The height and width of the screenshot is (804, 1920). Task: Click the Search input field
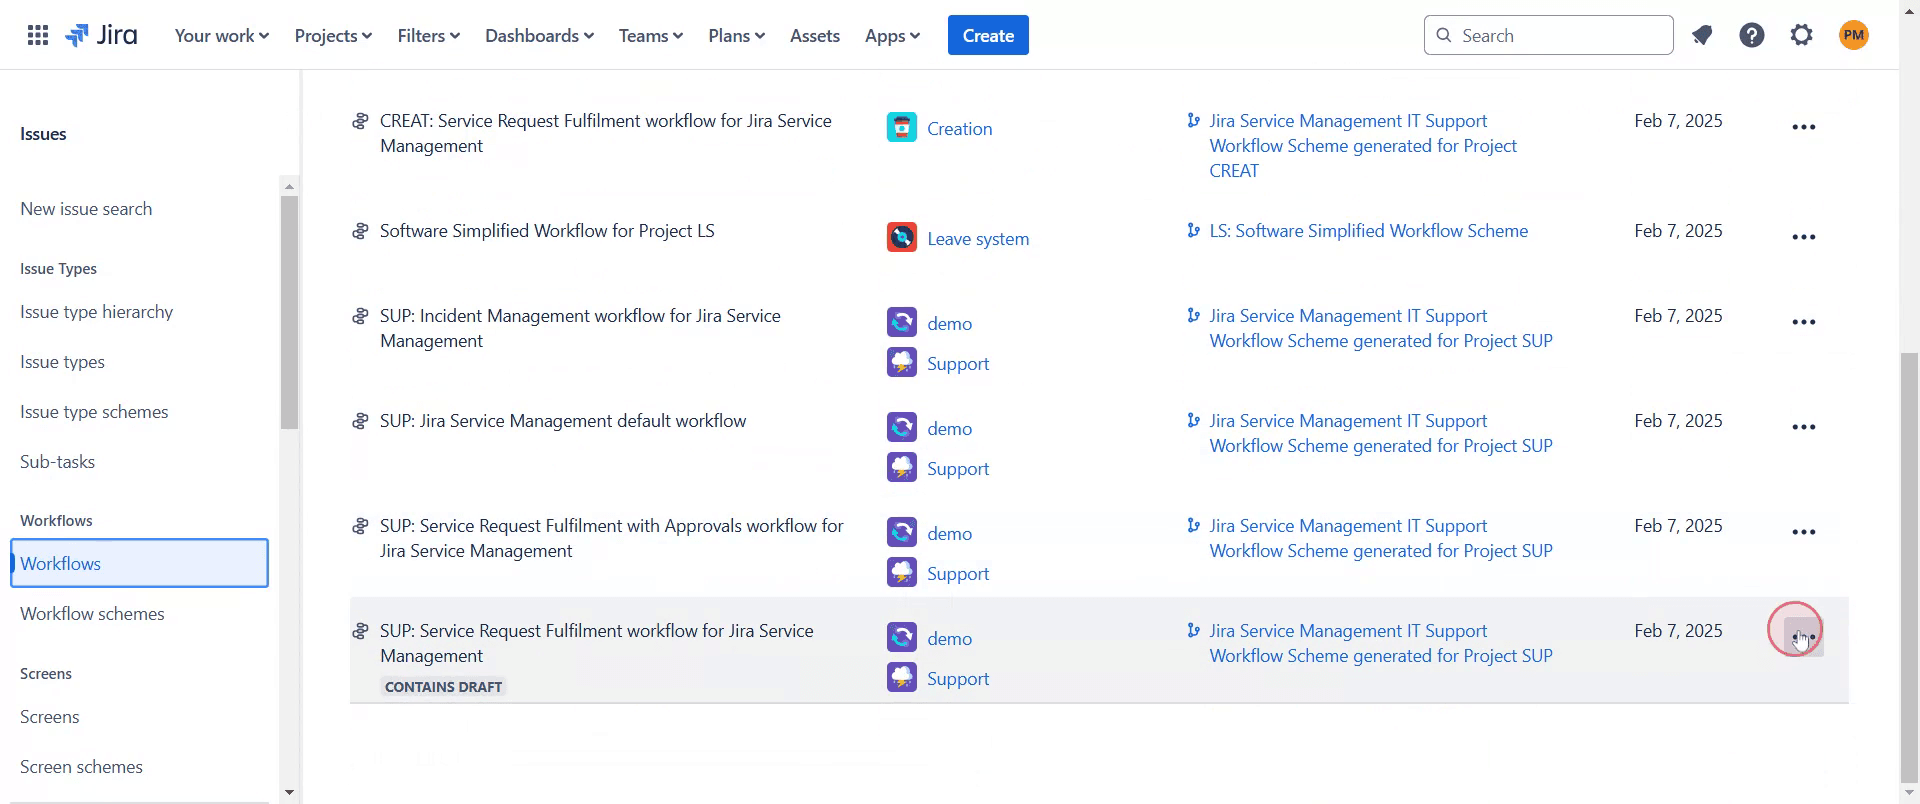click(x=1548, y=36)
